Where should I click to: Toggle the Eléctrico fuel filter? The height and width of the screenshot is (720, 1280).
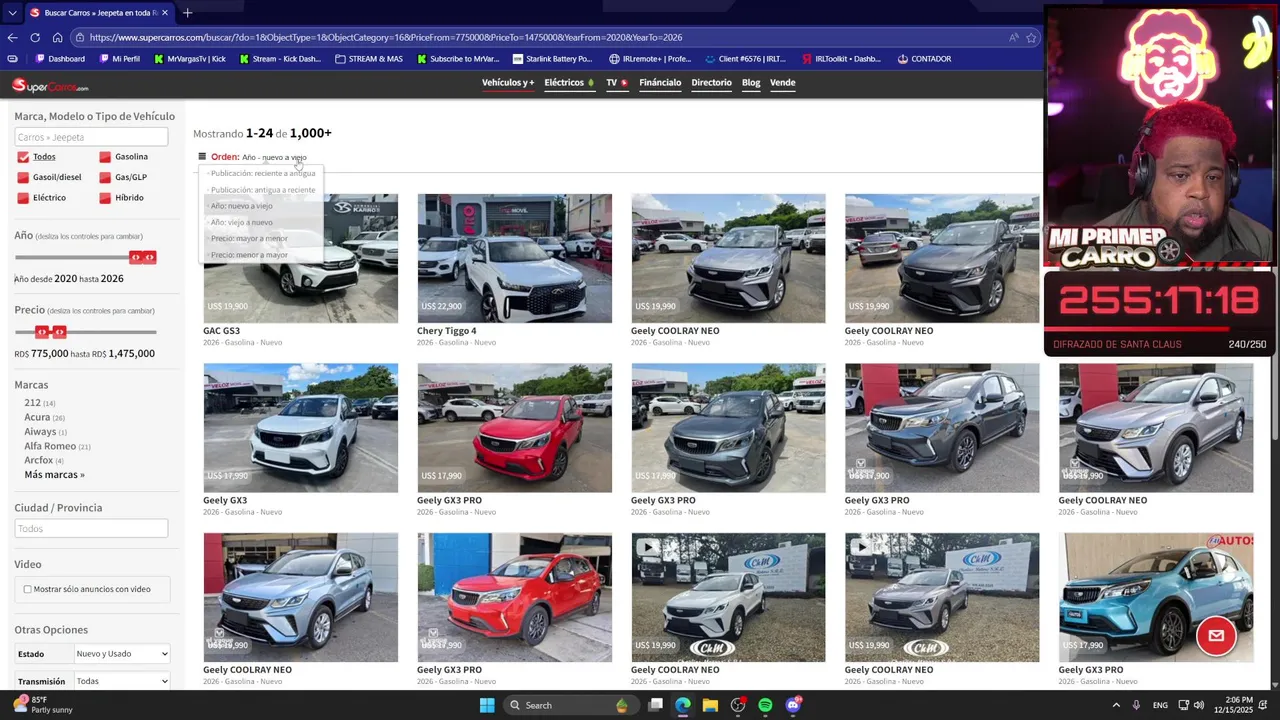(x=23, y=198)
